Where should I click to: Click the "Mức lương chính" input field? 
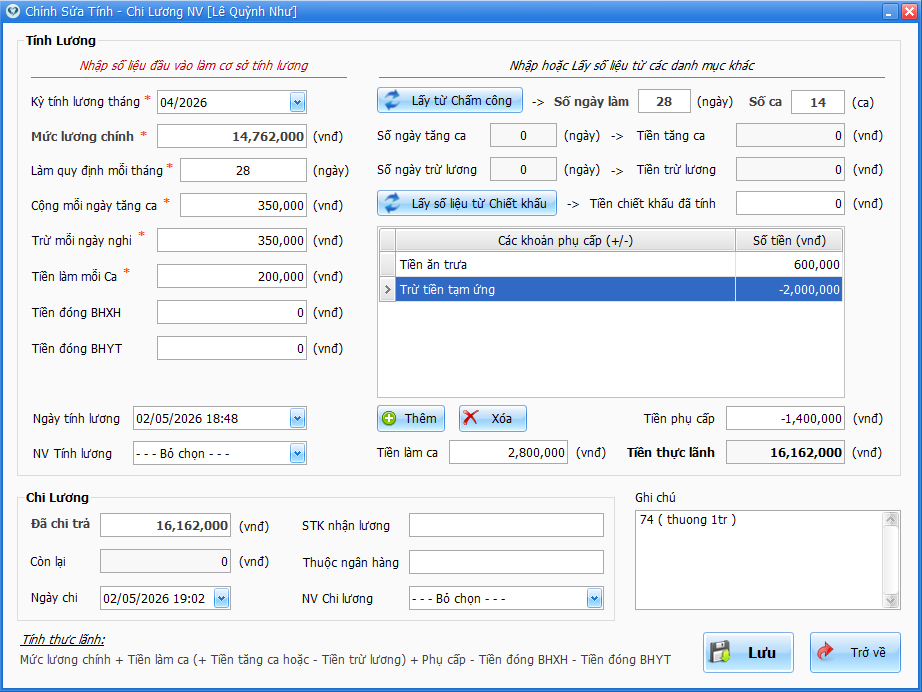pyautogui.click(x=232, y=136)
